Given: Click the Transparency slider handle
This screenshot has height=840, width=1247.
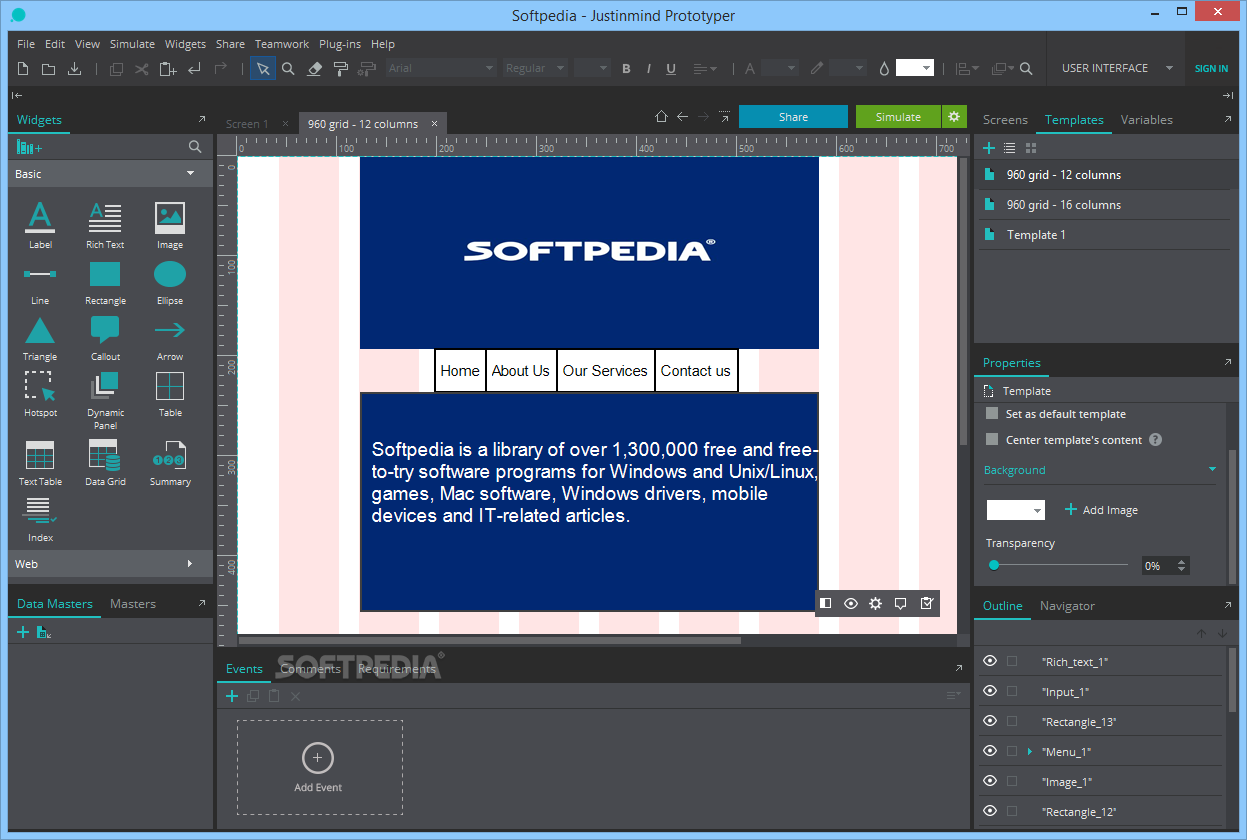Looking at the screenshot, I should tap(994, 565).
